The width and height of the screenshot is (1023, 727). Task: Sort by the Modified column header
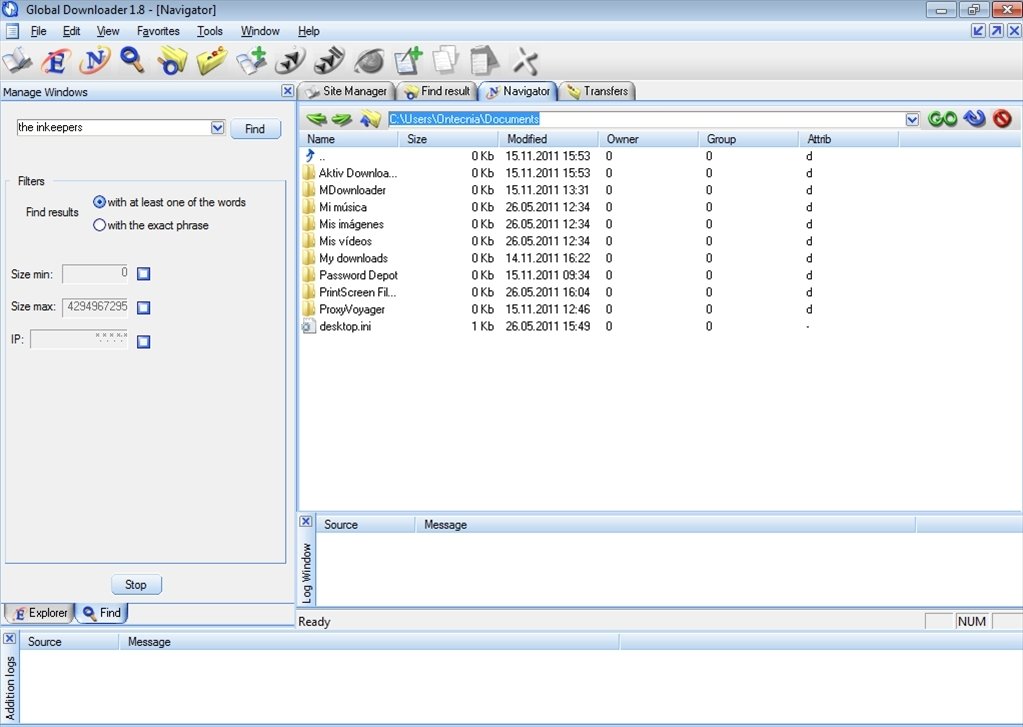(x=549, y=138)
